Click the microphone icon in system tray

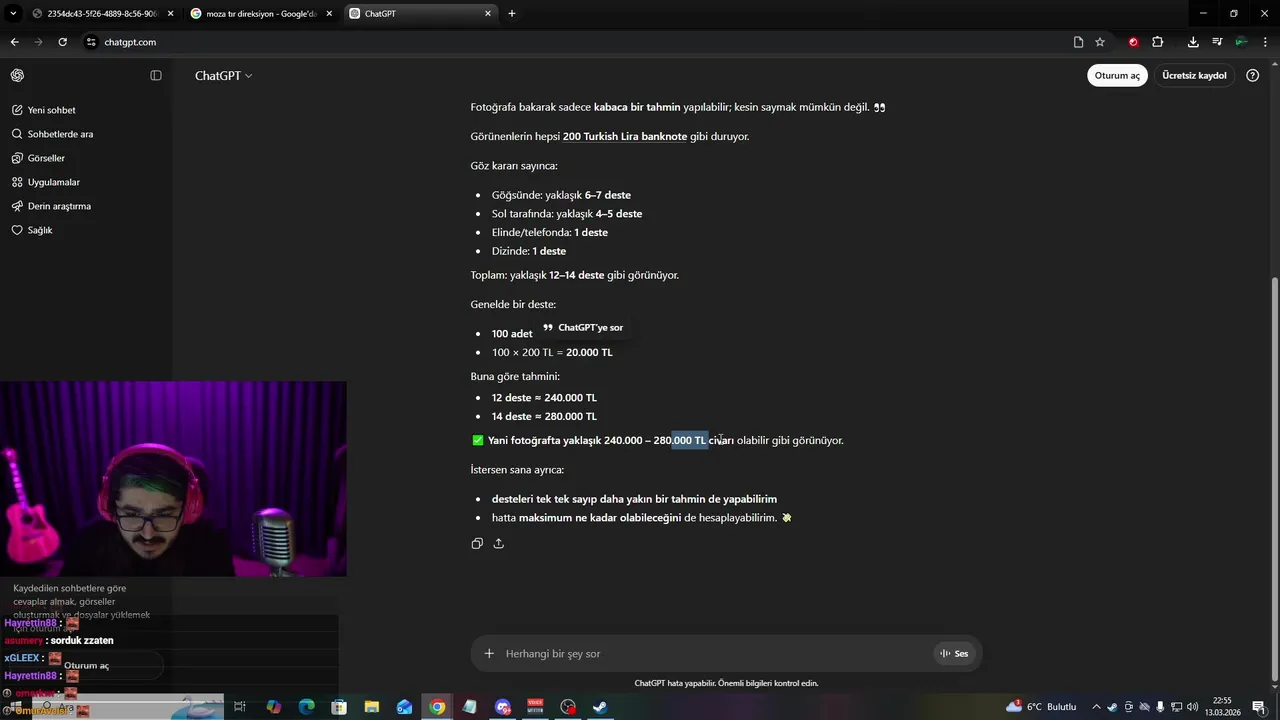[x=1161, y=707]
